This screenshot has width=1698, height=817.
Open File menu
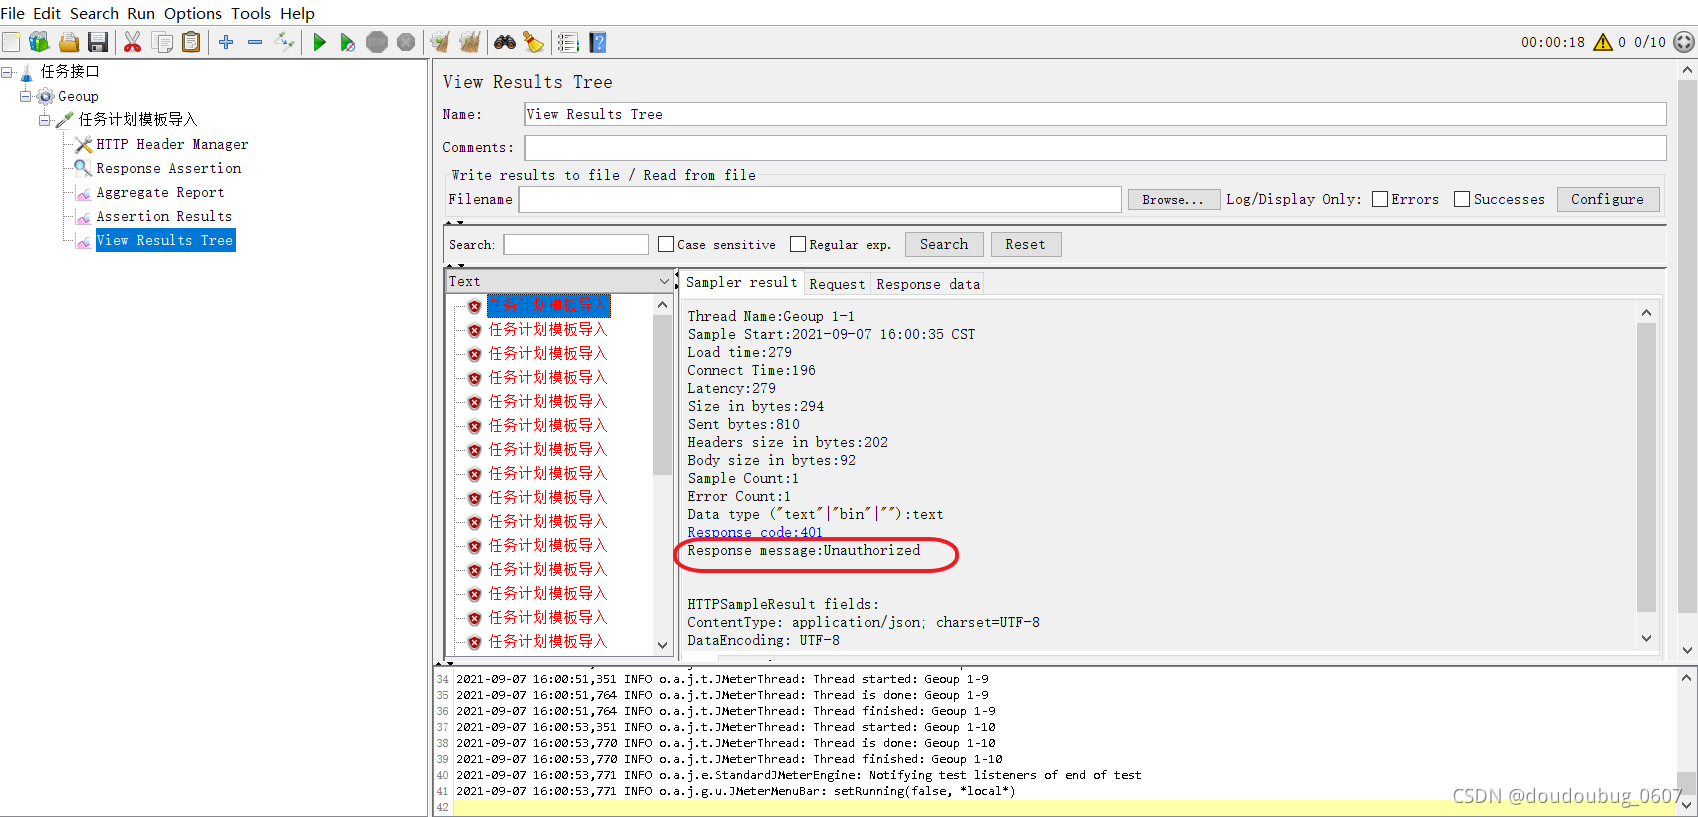tap(13, 13)
